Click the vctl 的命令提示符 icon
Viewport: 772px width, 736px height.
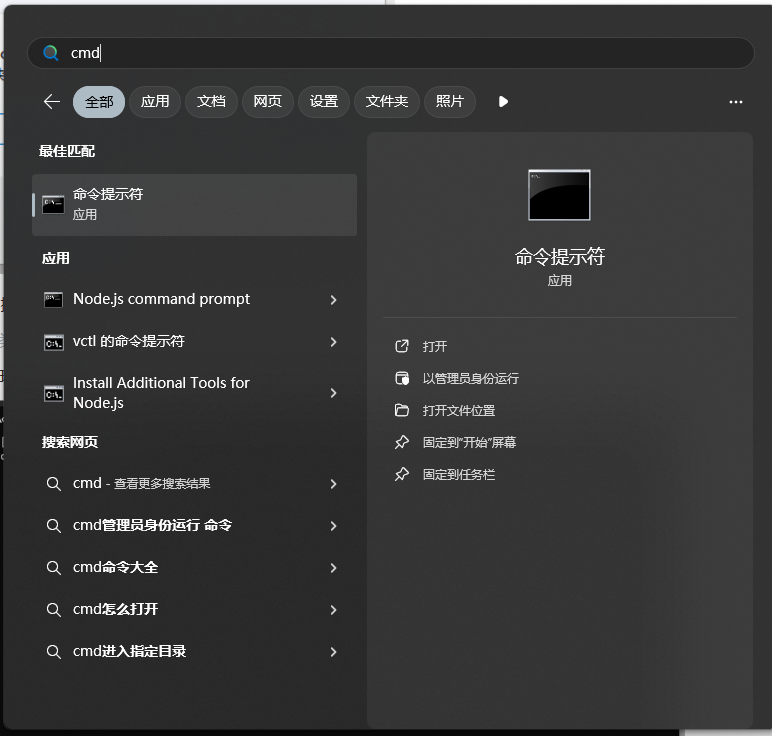pos(53,342)
